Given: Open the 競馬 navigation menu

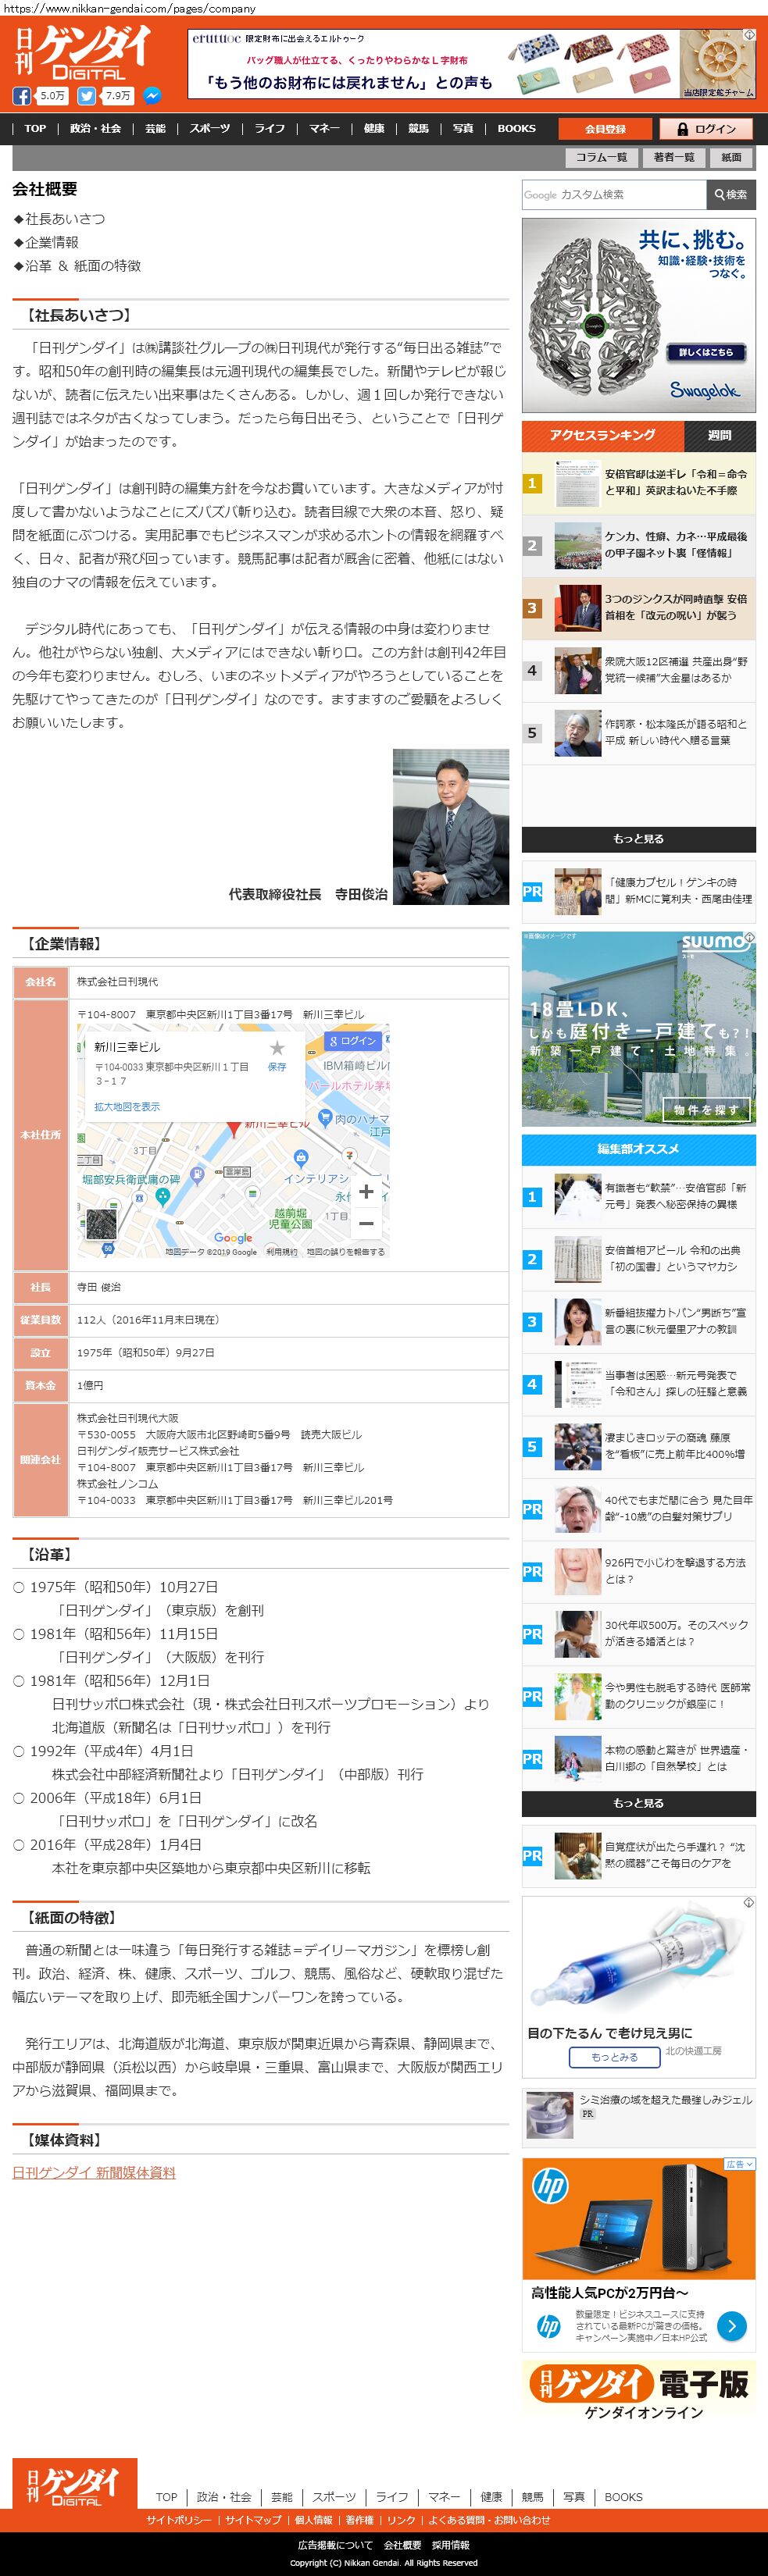Looking at the screenshot, I should [418, 129].
